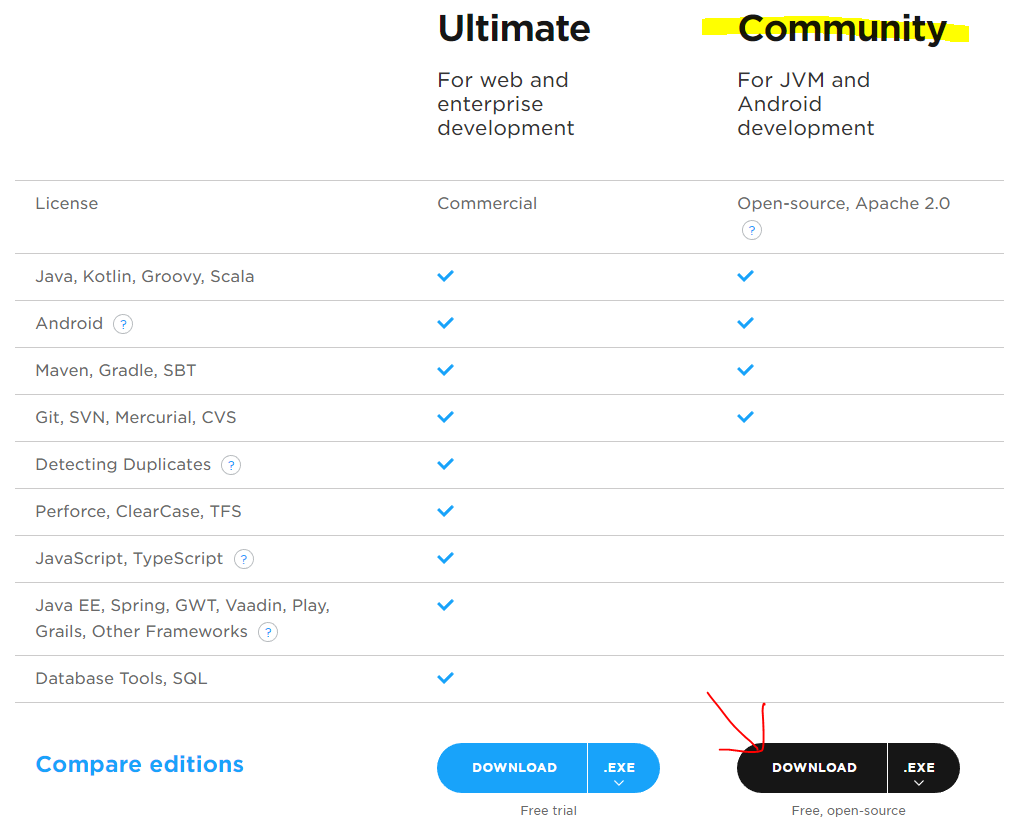Select the Open-source, Apache 2.0 text
1026x824 pixels.
843,204
